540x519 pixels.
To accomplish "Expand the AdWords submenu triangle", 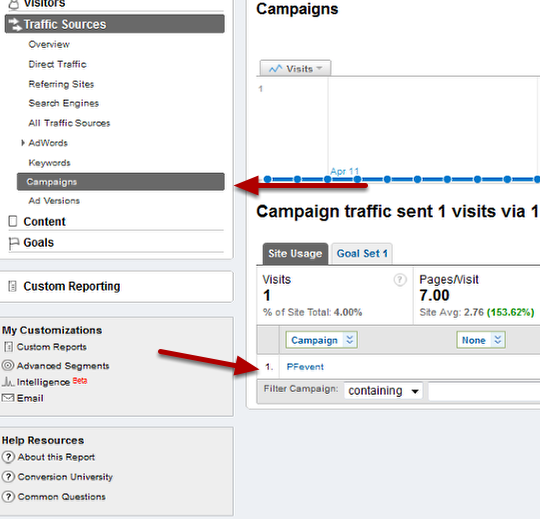I will click(x=23, y=143).
